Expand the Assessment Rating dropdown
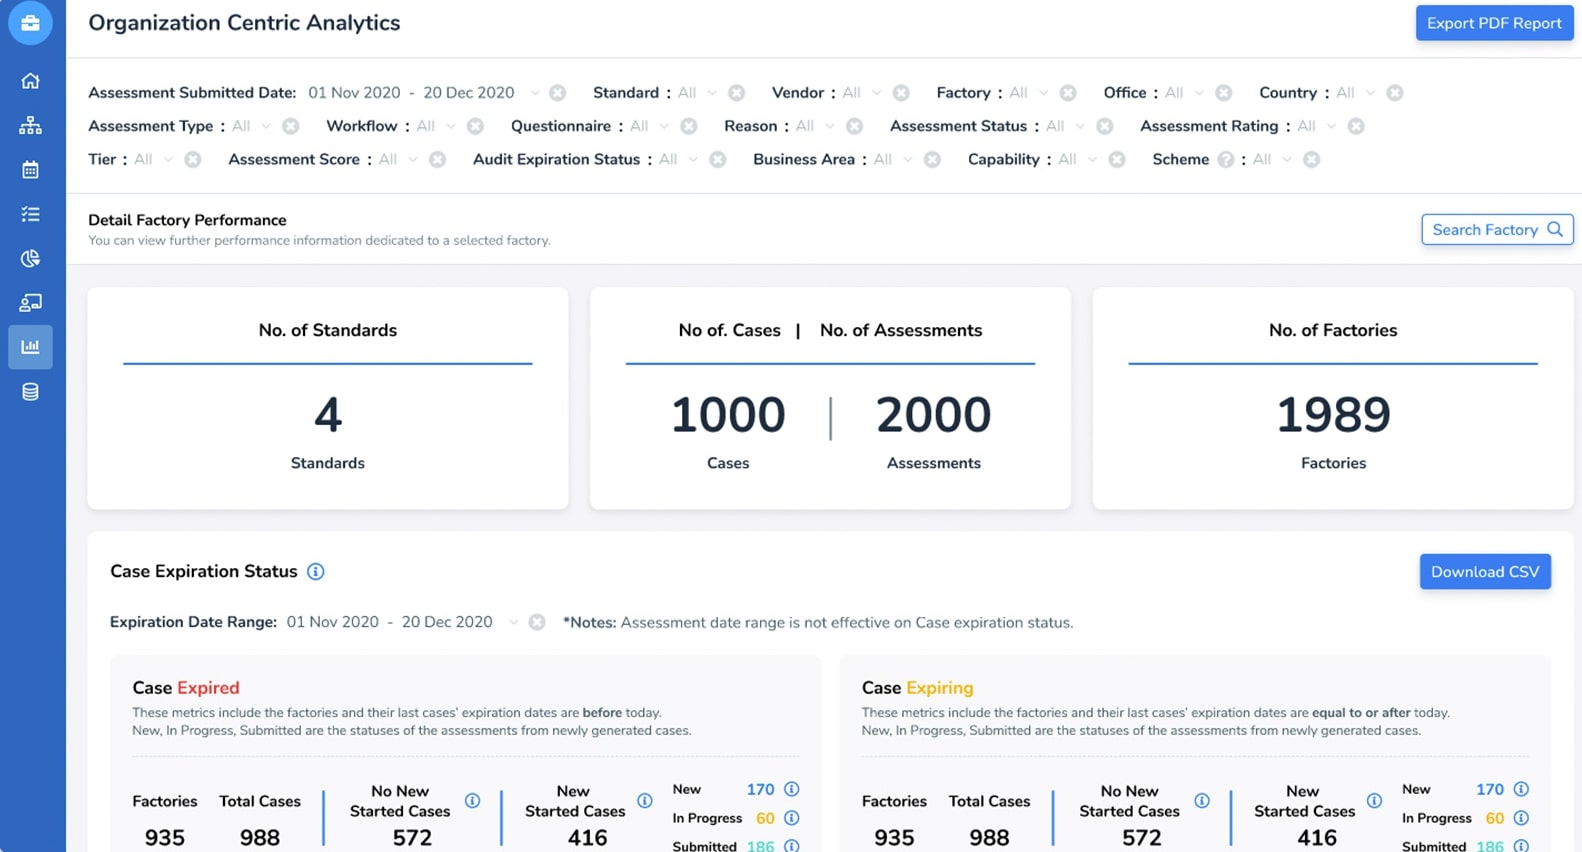Image resolution: width=1582 pixels, height=852 pixels. 1331,126
